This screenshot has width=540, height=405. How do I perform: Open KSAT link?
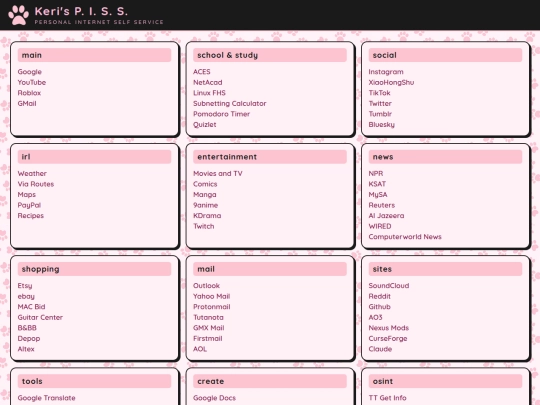tap(377, 184)
